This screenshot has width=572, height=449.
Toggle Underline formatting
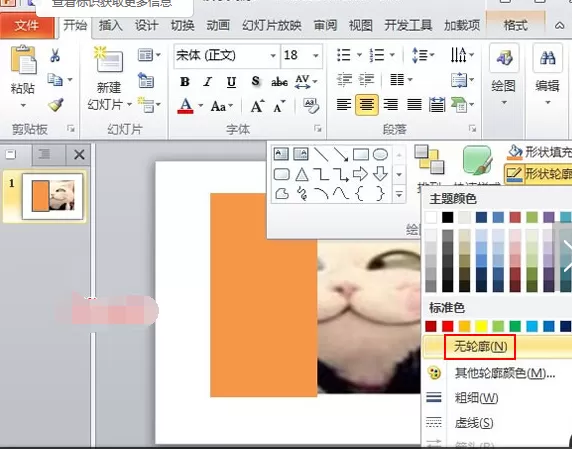[x=231, y=82]
